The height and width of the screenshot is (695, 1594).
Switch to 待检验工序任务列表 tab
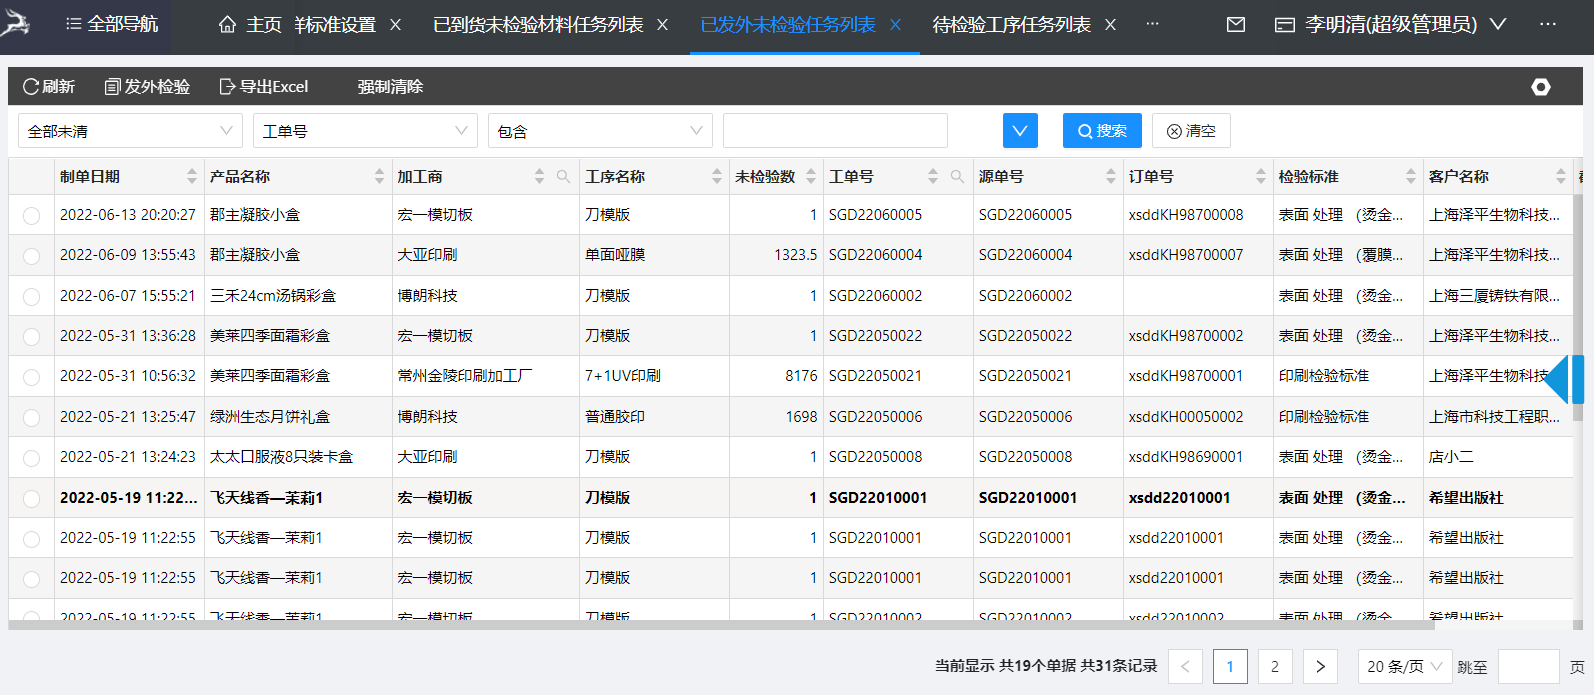[1011, 25]
